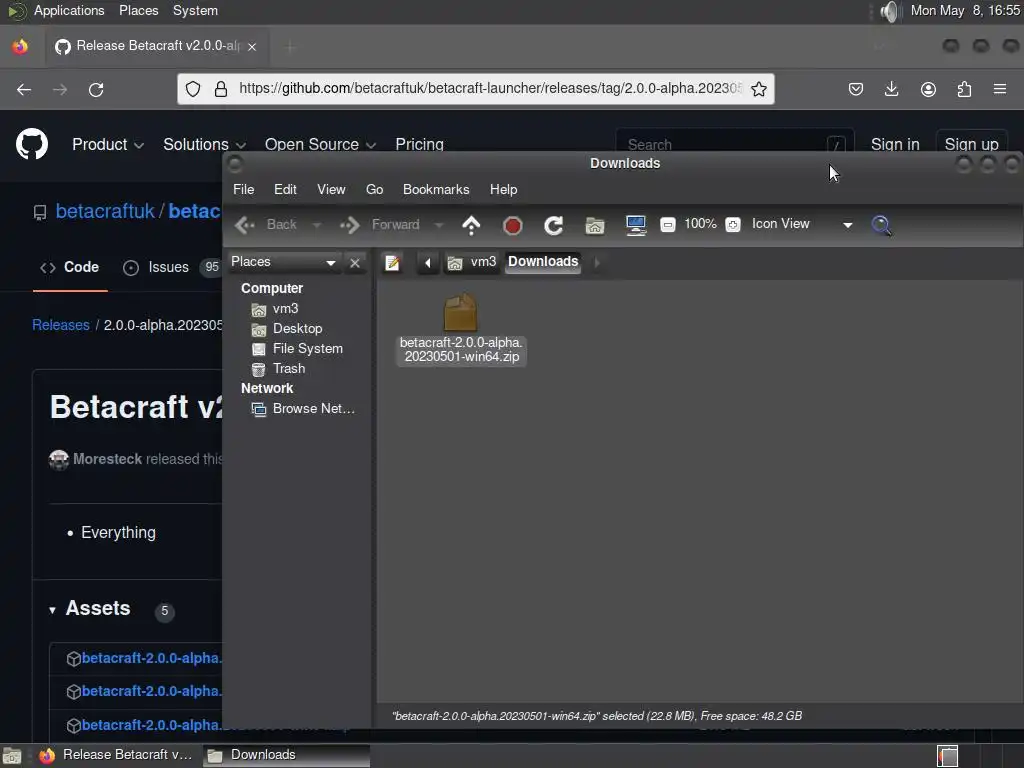Click the Back button in file manager
The height and width of the screenshot is (768, 1024).
pyautogui.click(x=266, y=225)
